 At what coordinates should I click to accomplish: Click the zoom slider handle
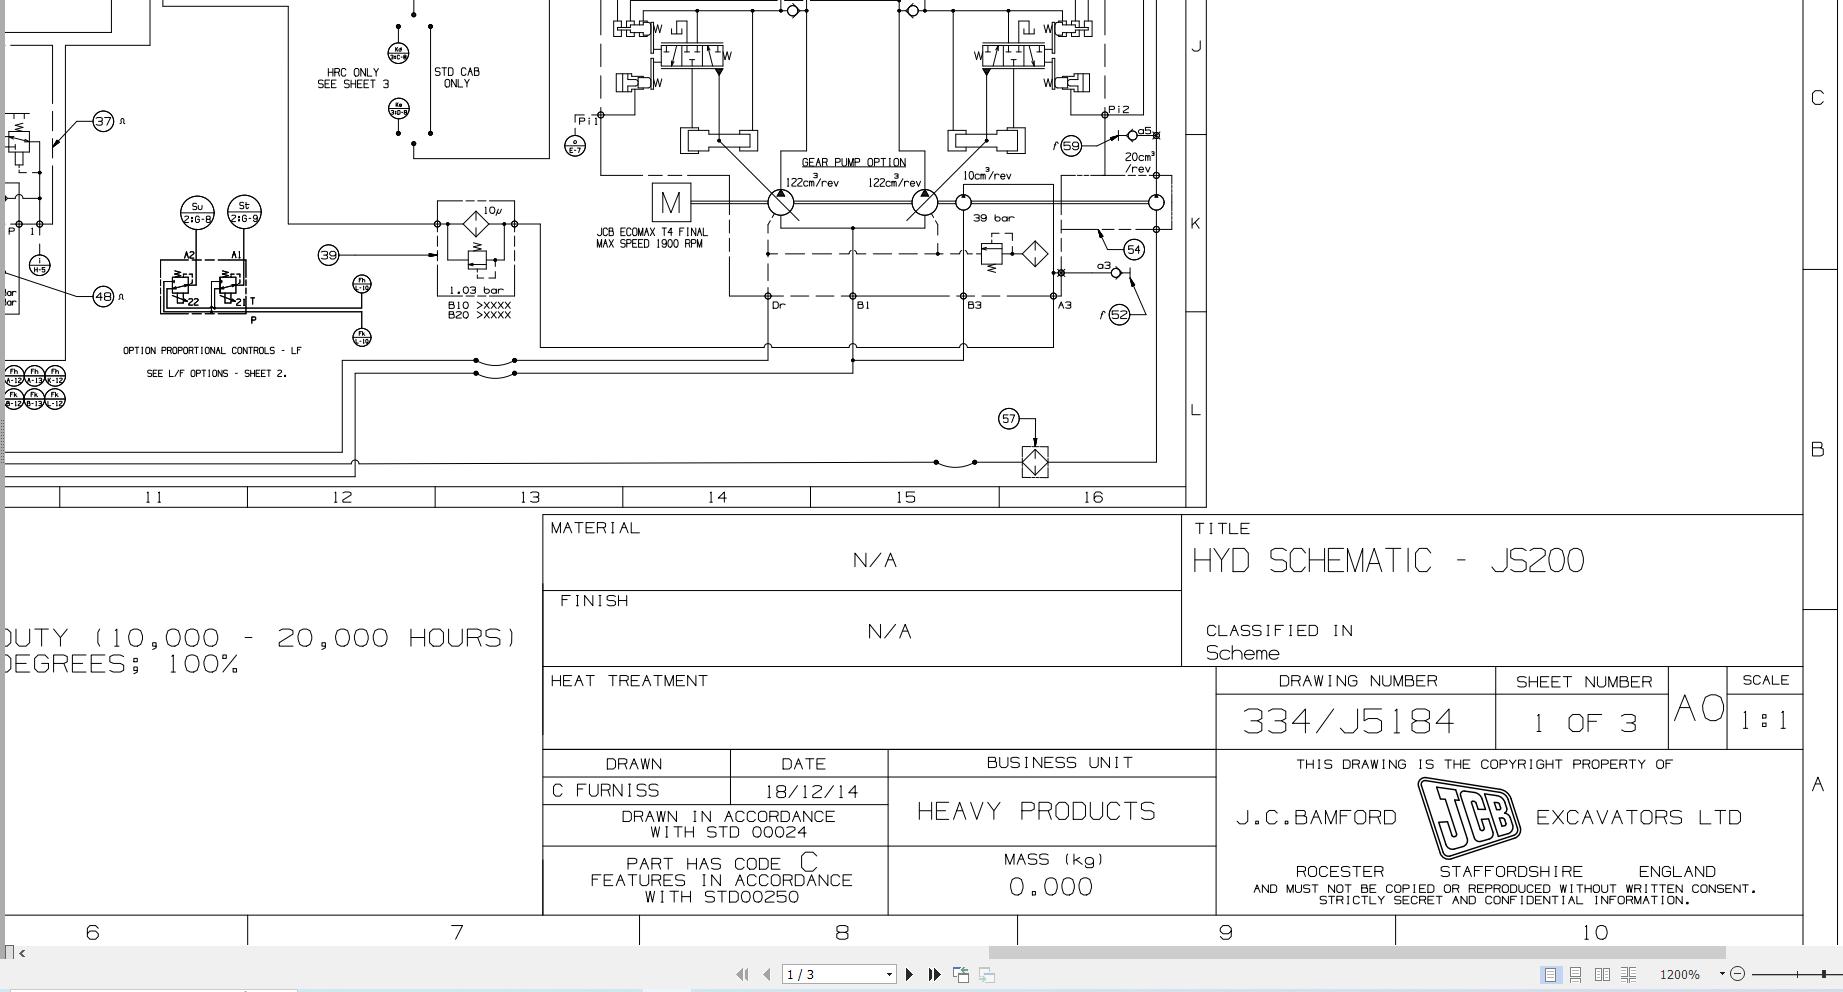1824,974
